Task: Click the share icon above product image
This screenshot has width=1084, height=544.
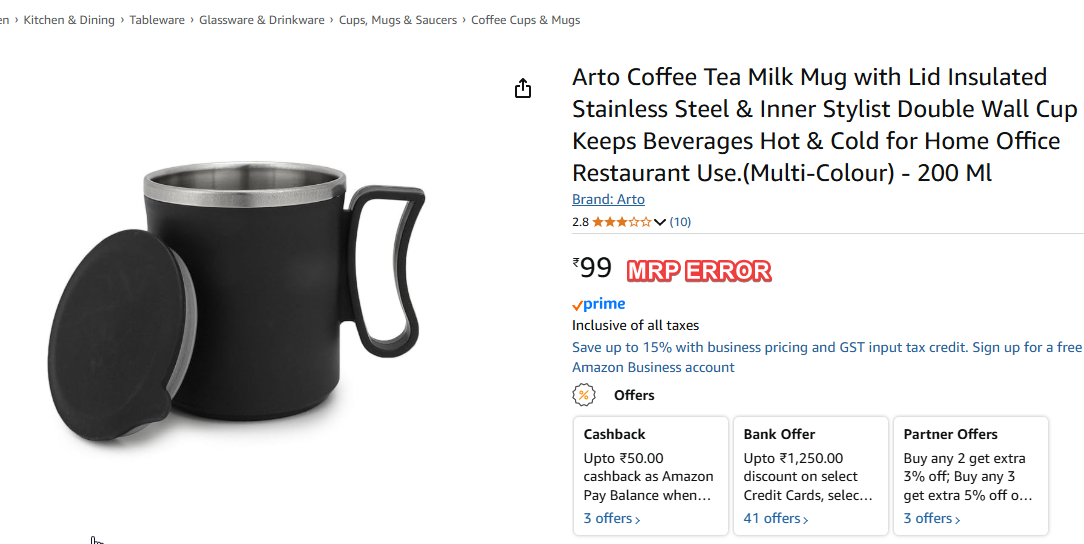Action: 523,88
